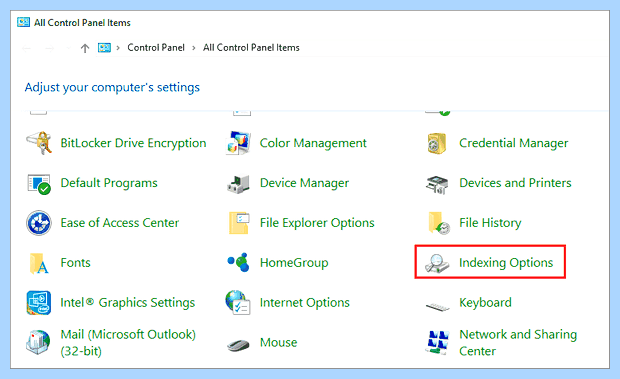This screenshot has width=620, height=379.
Task: Click the Ease of Access Center icon
Action: coord(39,223)
